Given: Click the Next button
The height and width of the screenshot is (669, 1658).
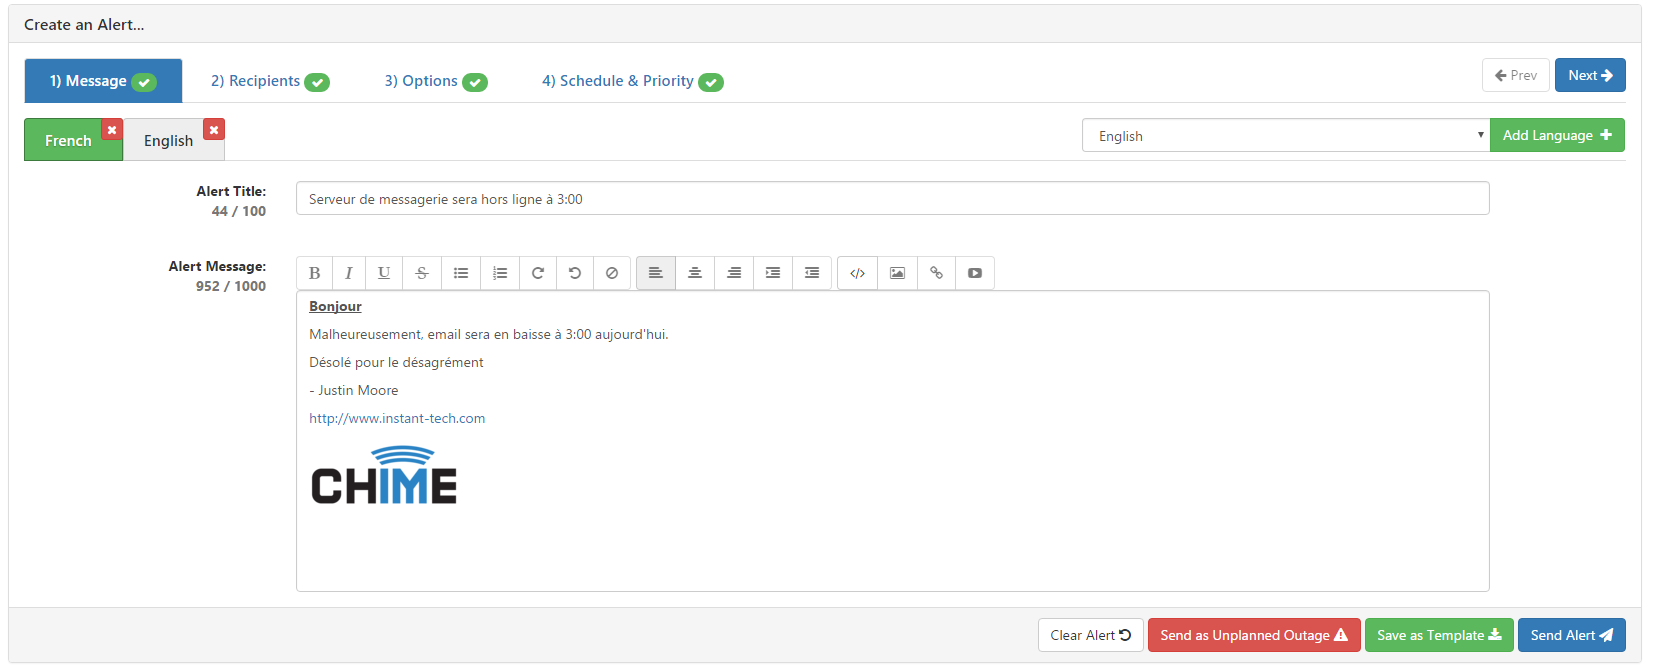Looking at the screenshot, I should (x=1590, y=75).
